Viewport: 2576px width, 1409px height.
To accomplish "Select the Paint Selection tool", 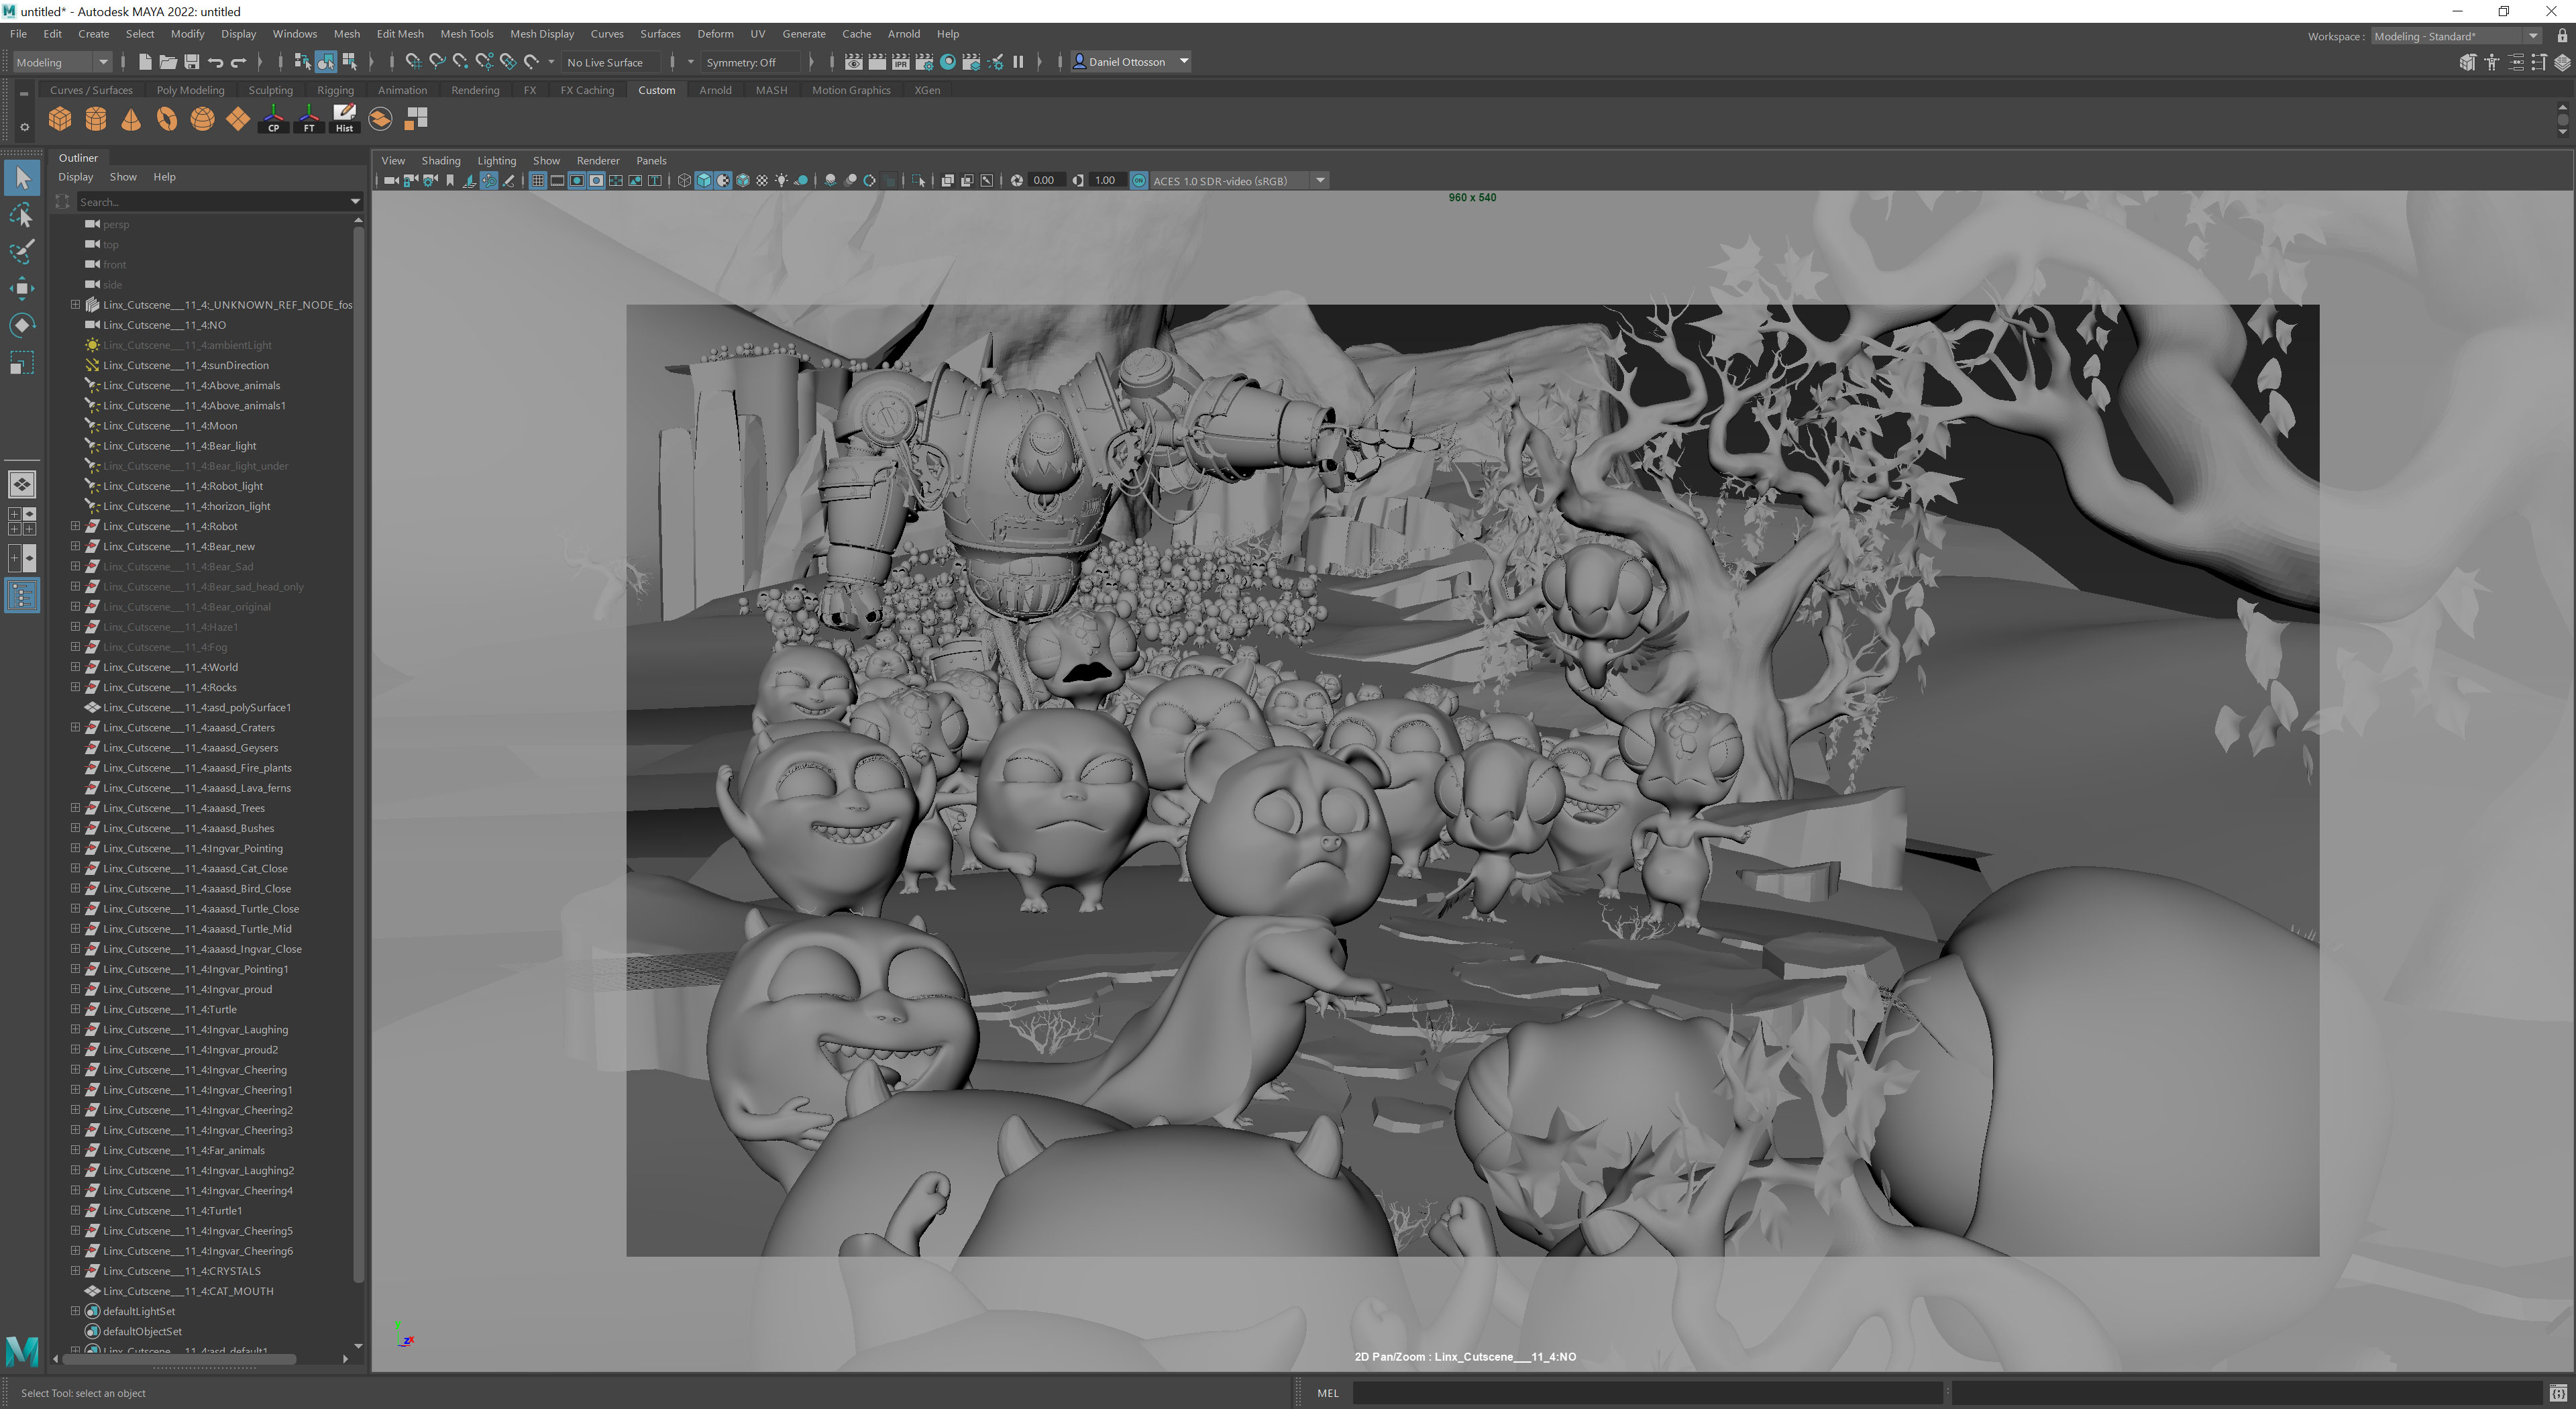I will (22, 251).
